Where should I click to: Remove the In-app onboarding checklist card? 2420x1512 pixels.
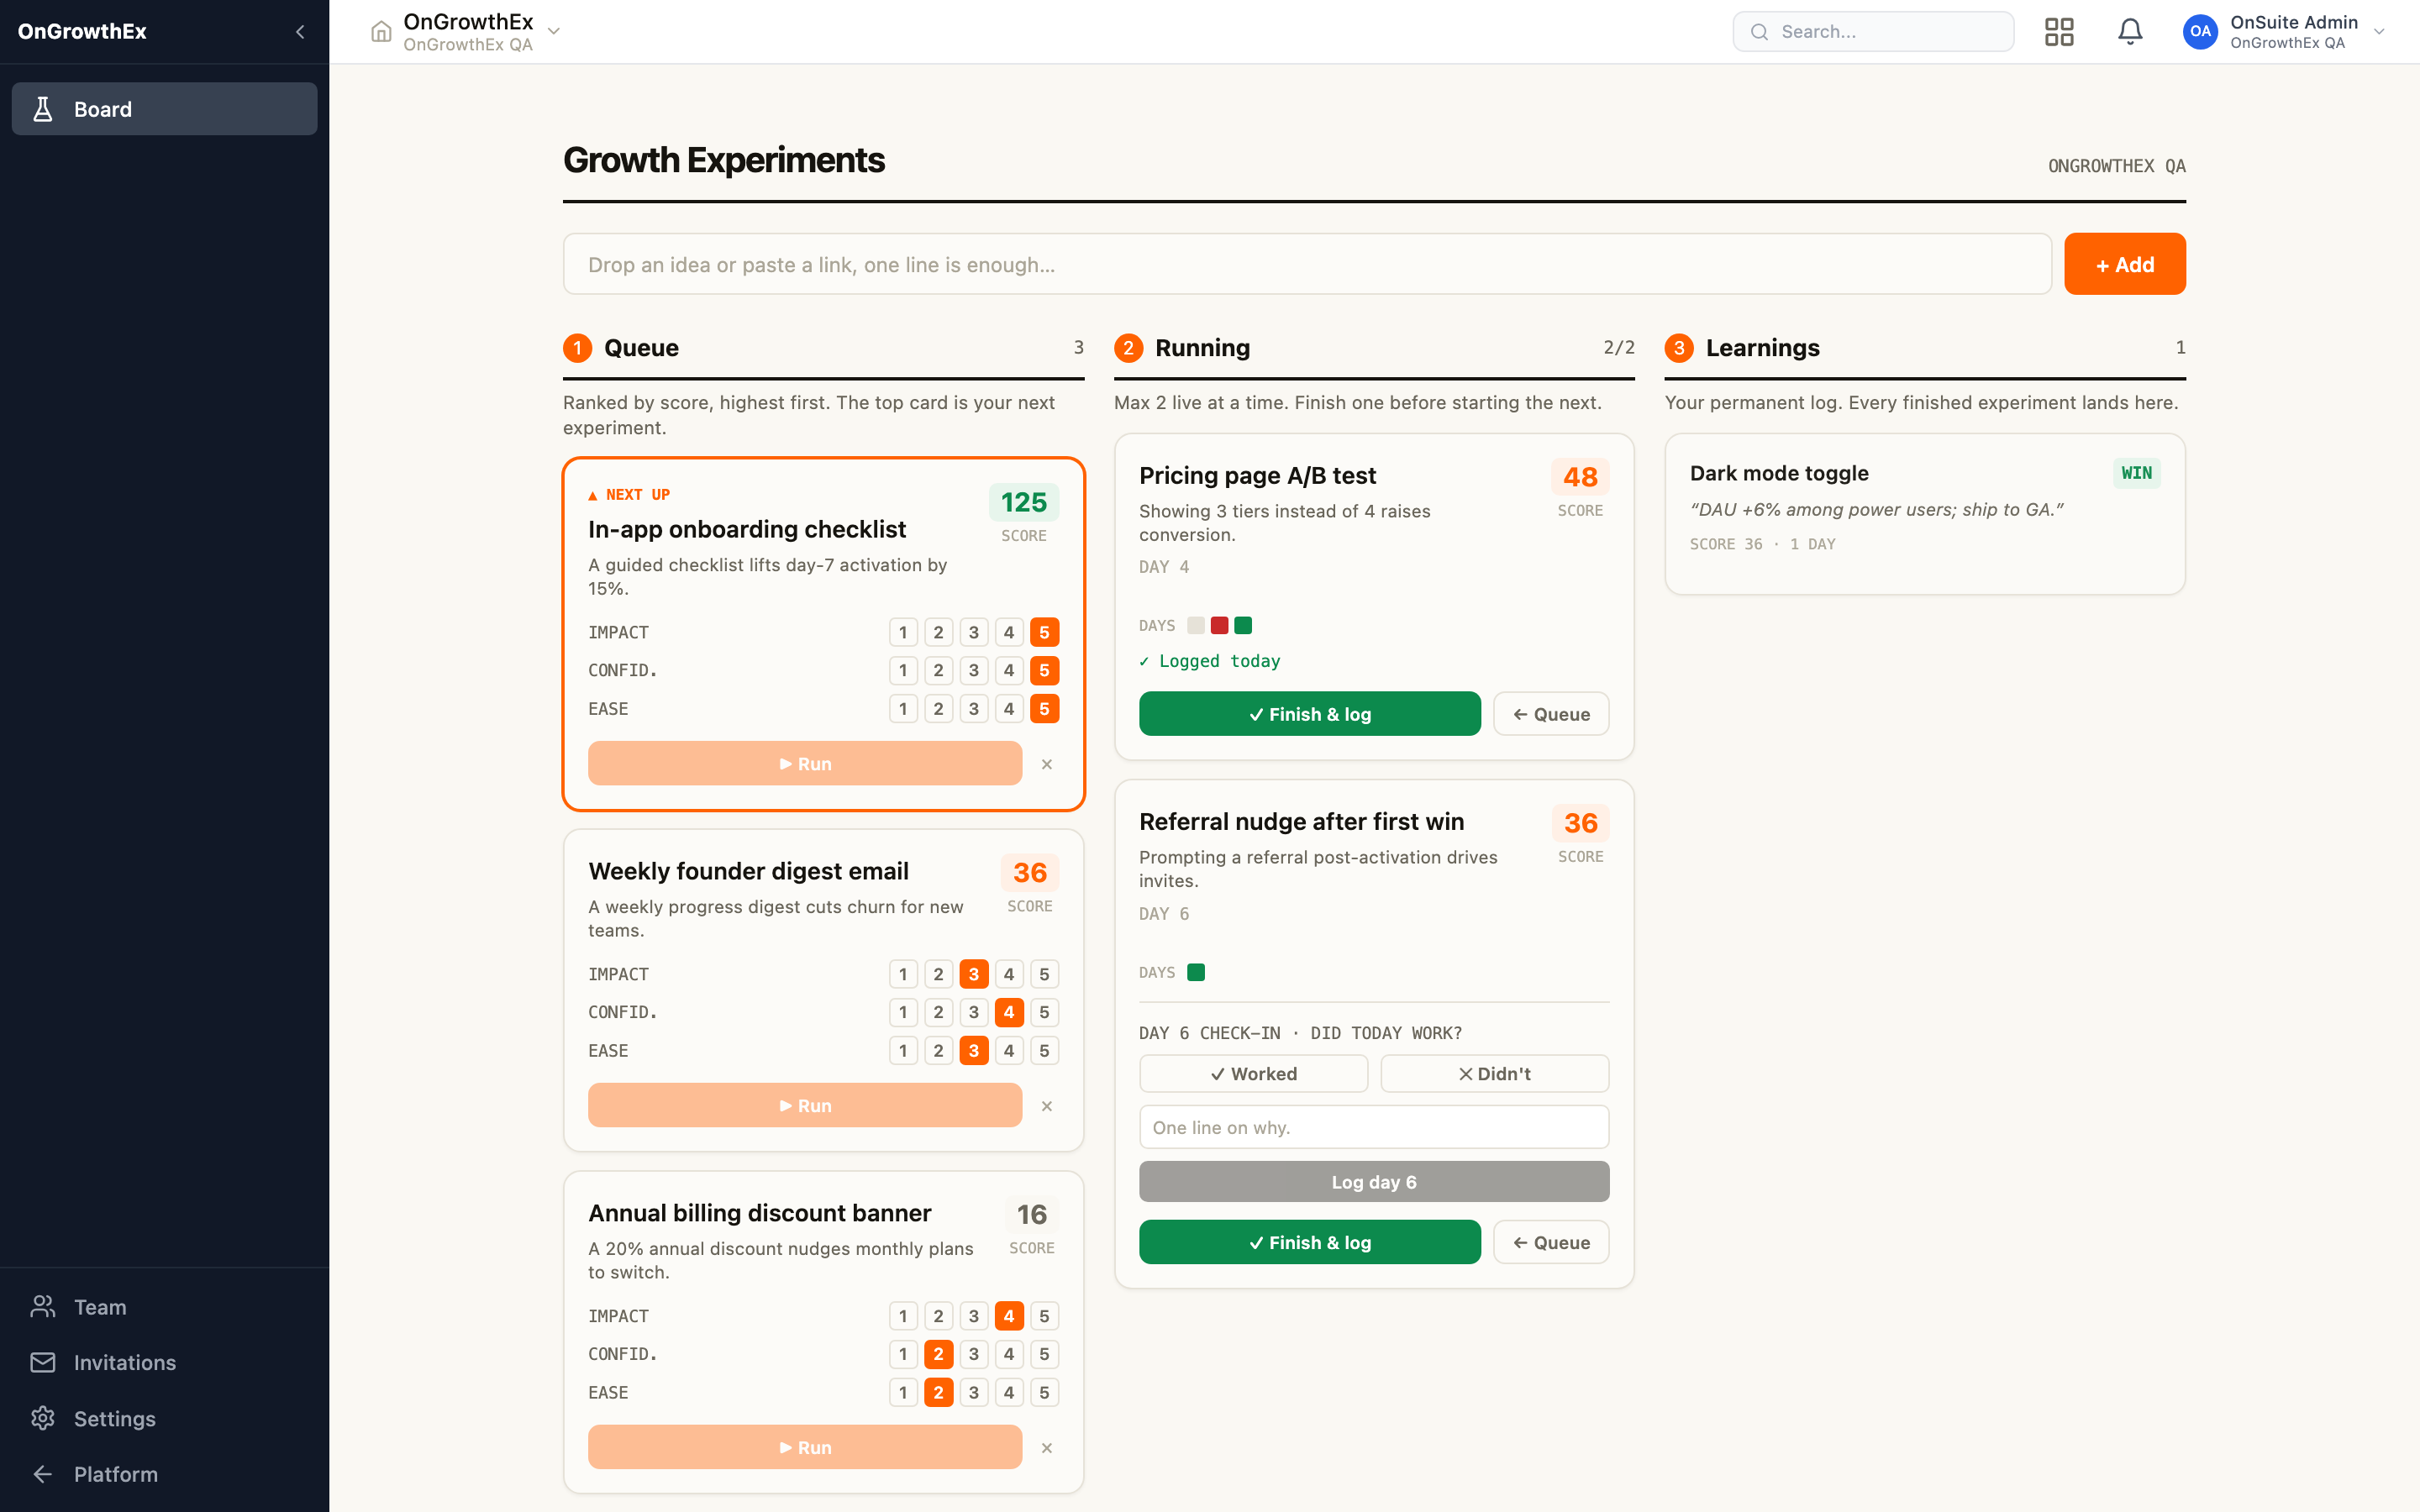click(x=1047, y=764)
